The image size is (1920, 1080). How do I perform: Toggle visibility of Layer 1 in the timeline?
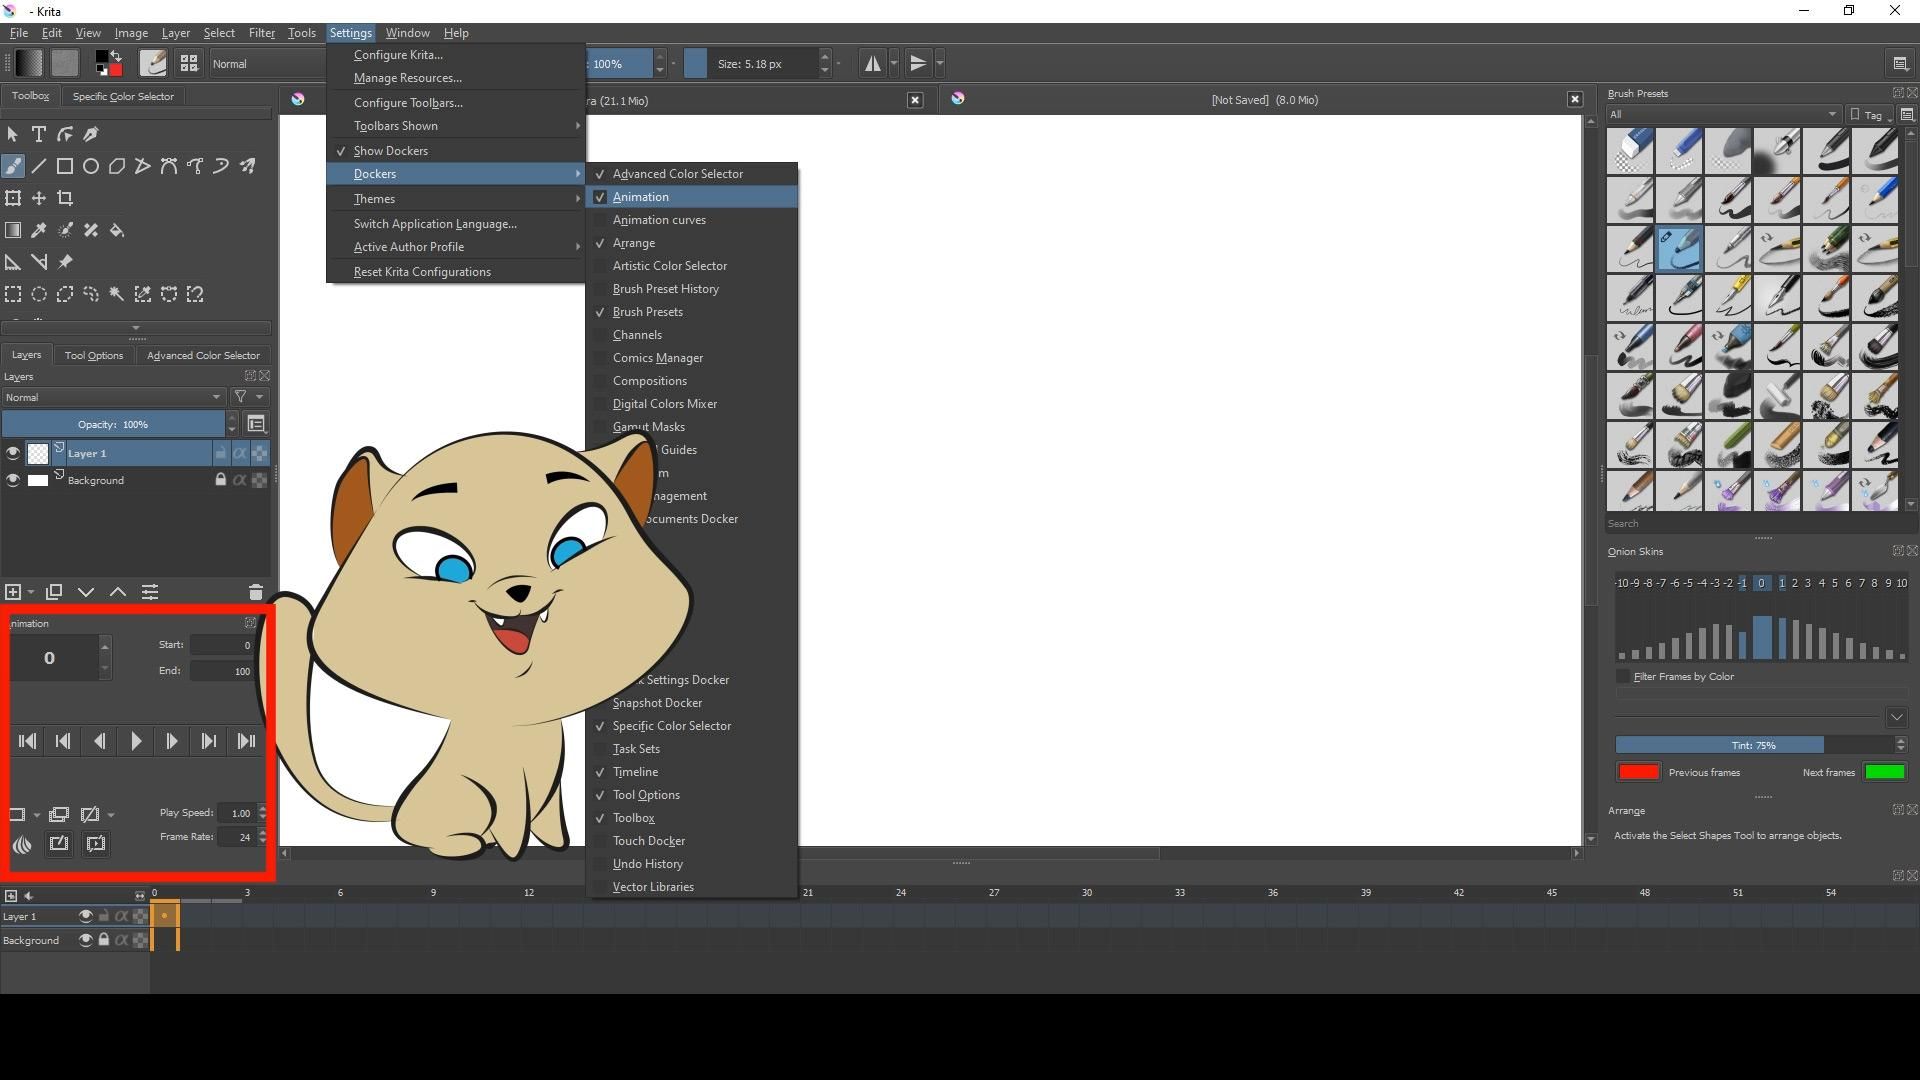(86, 915)
